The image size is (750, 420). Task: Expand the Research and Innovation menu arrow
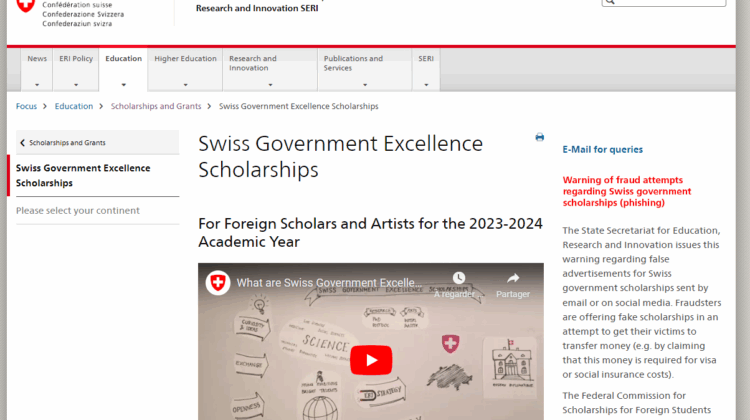(x=270, y=85)
